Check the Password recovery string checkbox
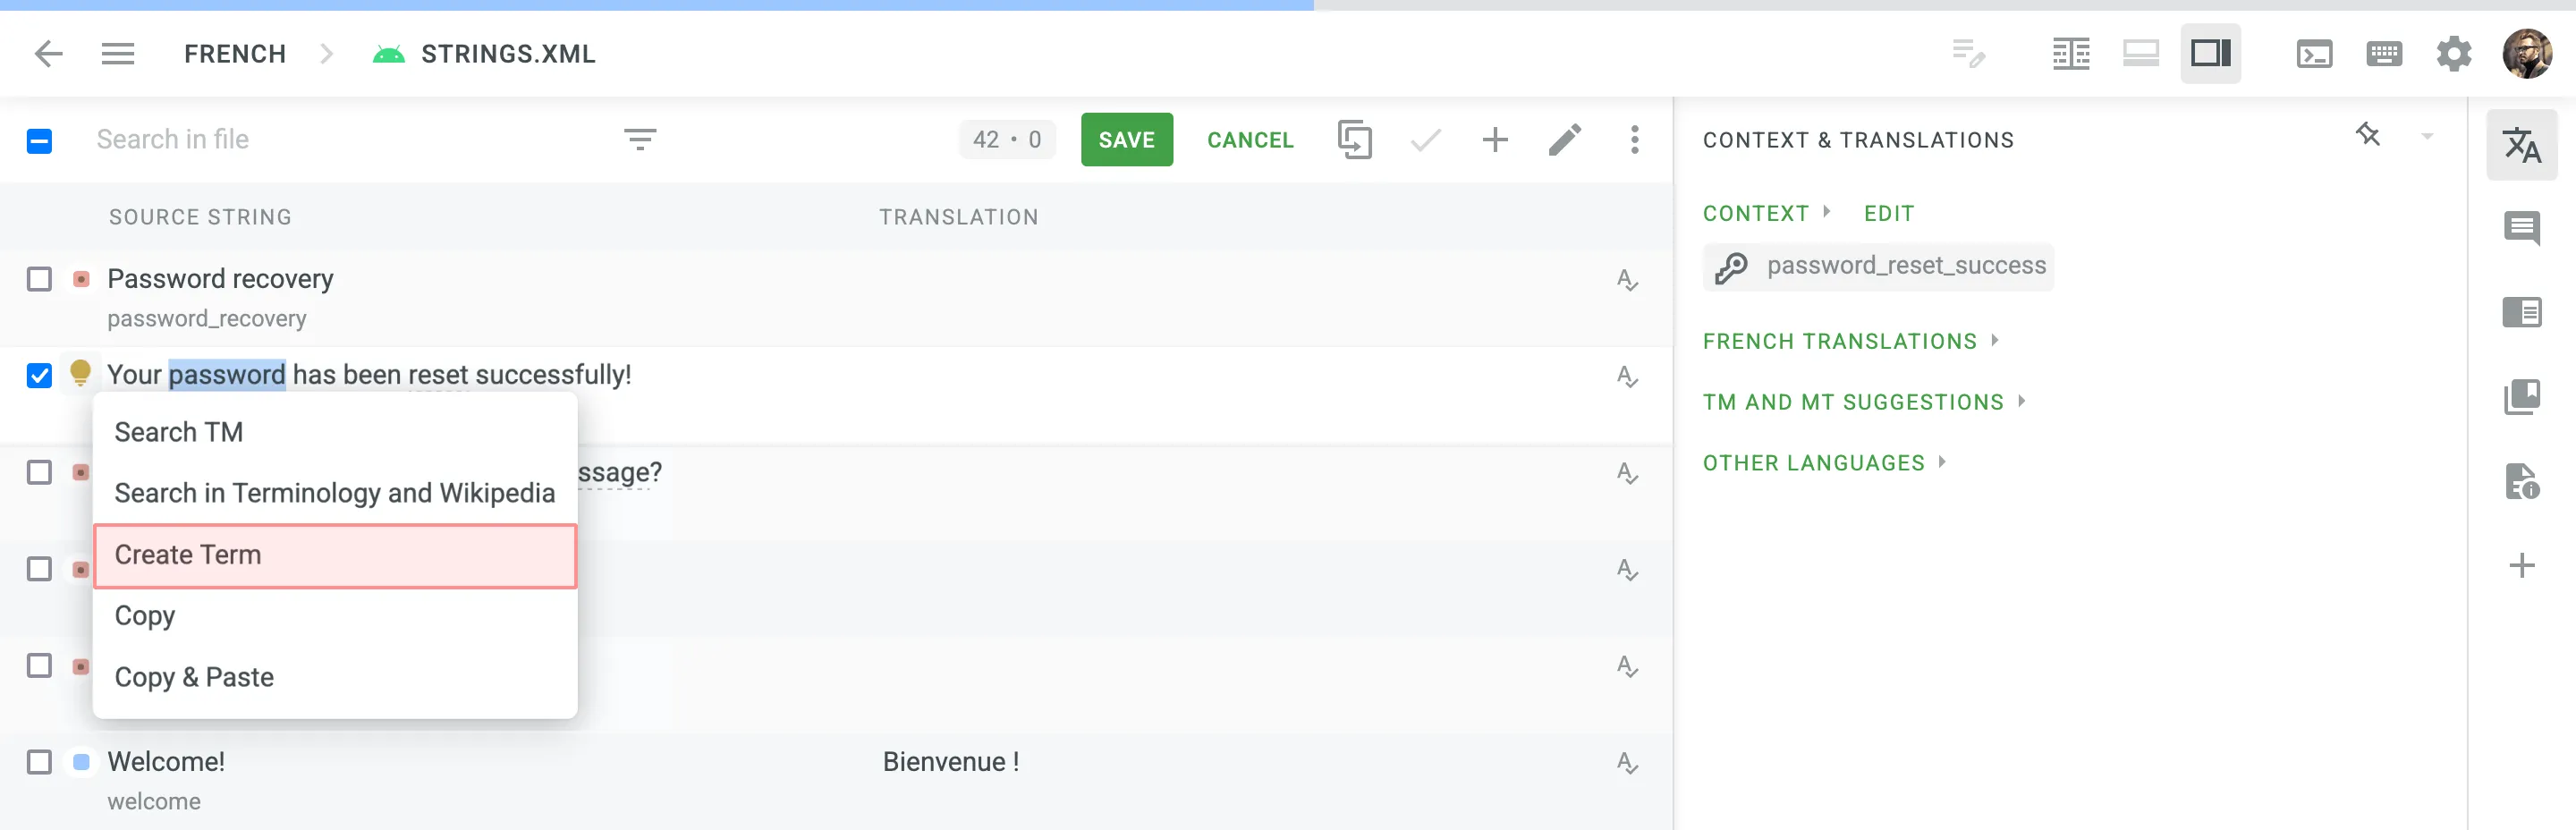Image resolution: width=2576 pixels, height=830 pixels. [x=39, y=280]
